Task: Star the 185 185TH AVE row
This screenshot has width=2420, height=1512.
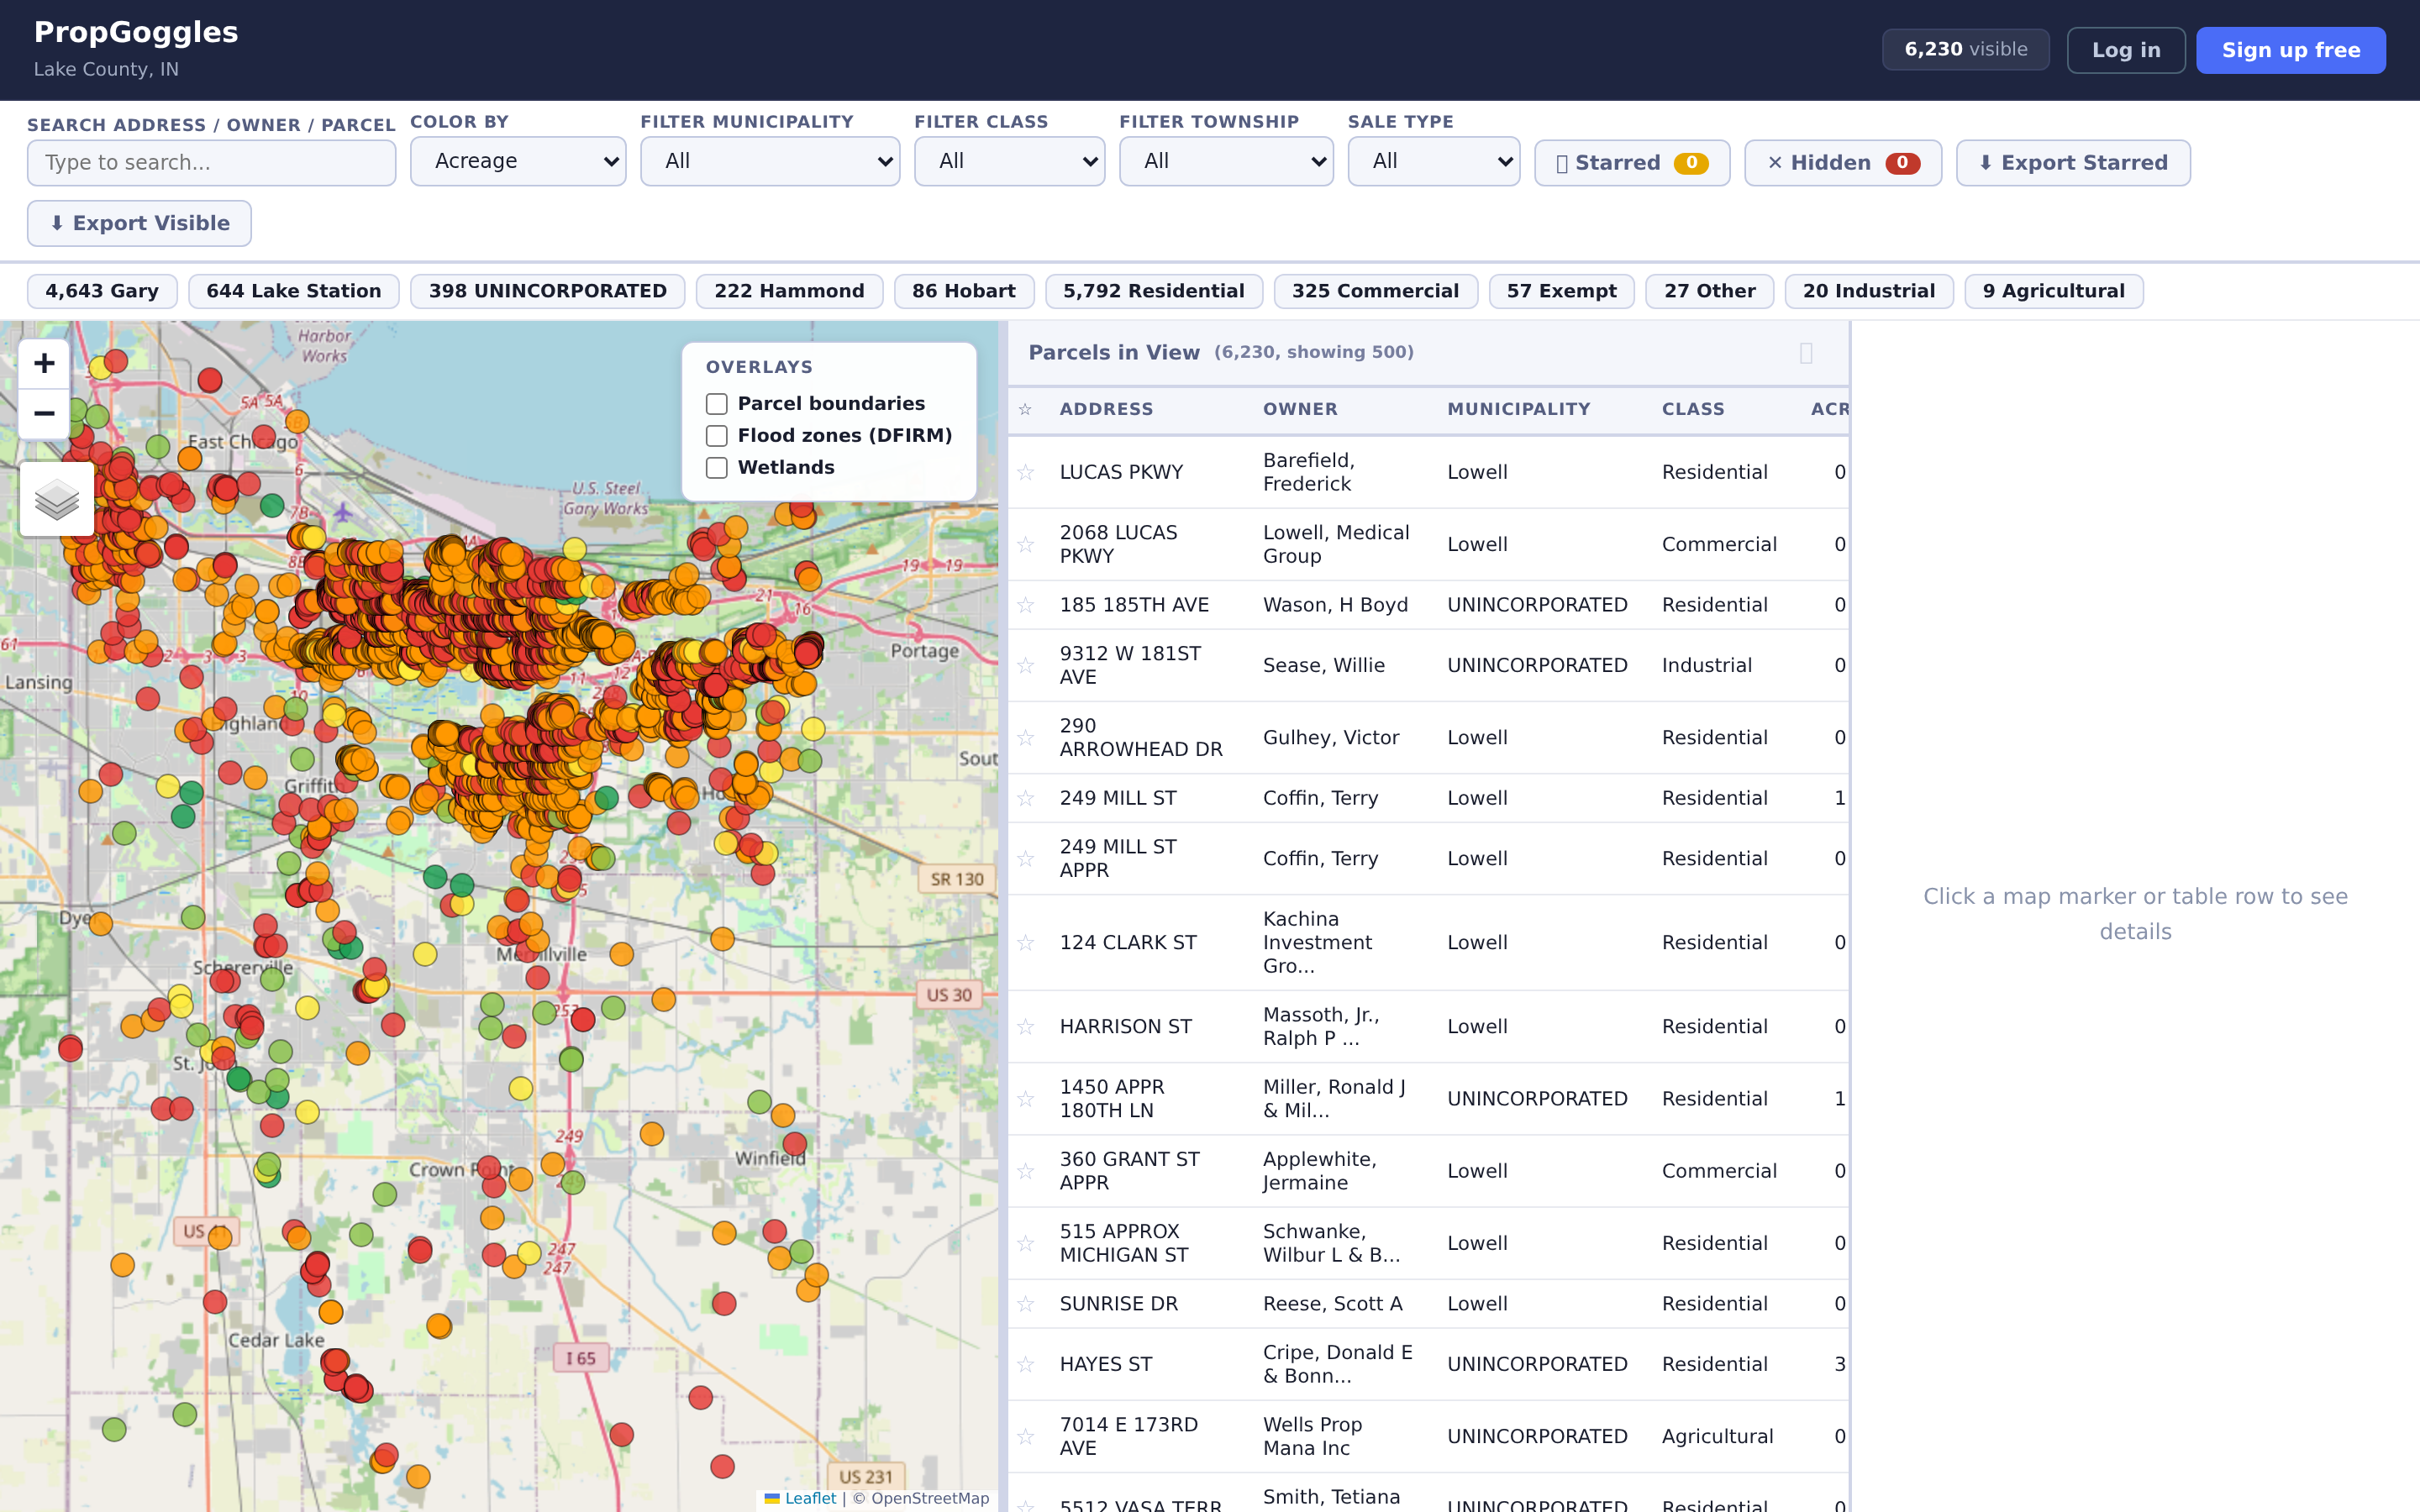Action: pyautogui.click(x=1025, y=605)
